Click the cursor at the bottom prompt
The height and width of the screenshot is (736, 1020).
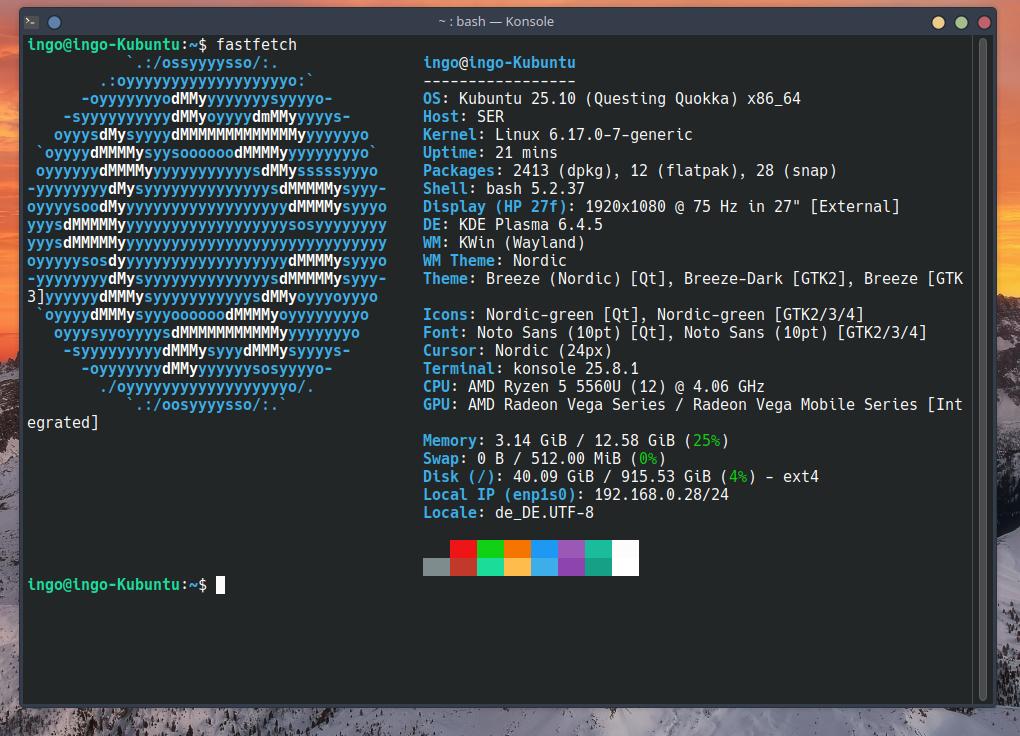tap(220, 585)
